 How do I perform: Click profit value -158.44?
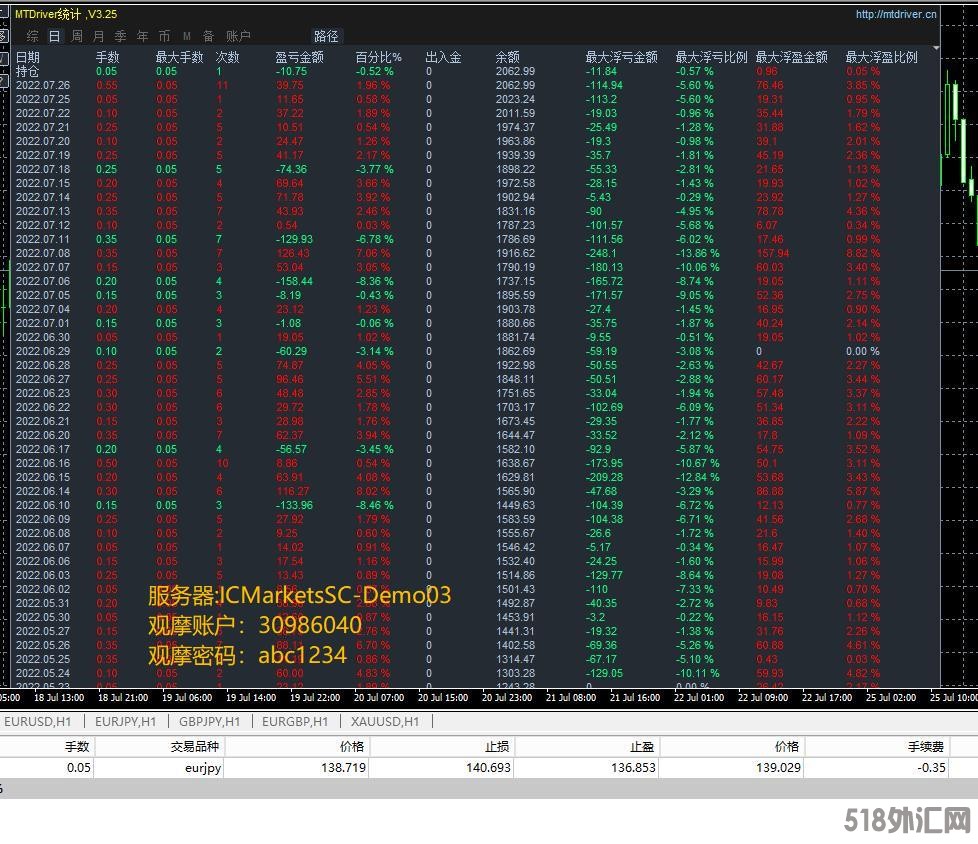point(294,281)
